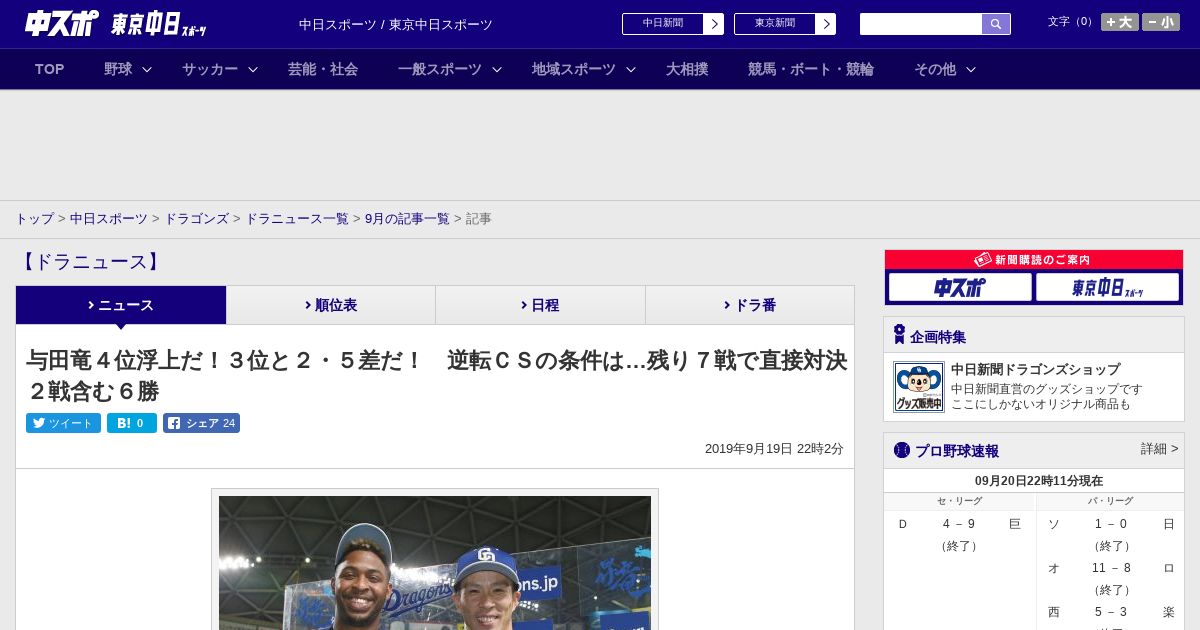Focus the site search input field

click(921, 24)
